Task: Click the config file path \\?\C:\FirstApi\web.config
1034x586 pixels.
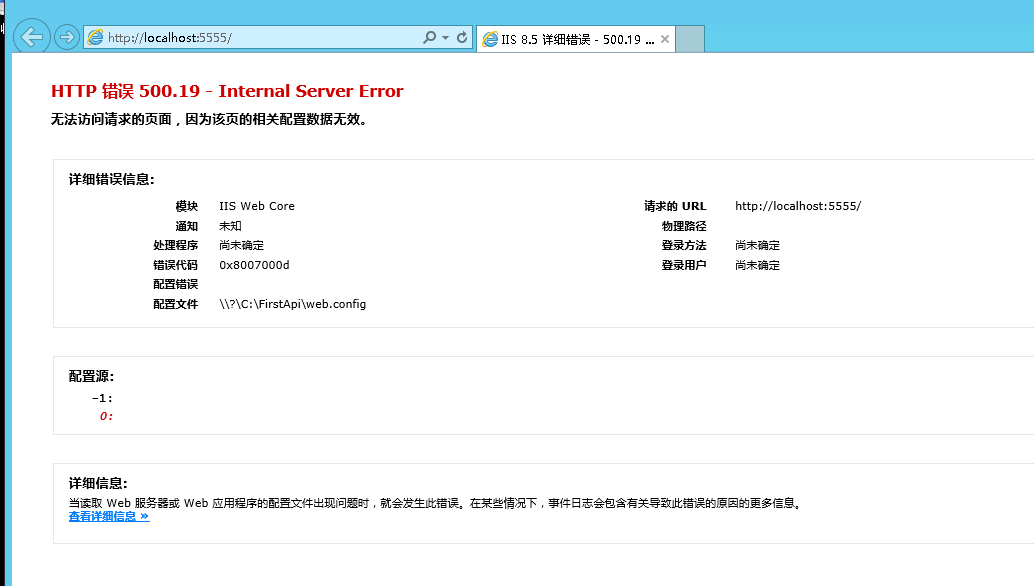Action: (x=292, y=304)
